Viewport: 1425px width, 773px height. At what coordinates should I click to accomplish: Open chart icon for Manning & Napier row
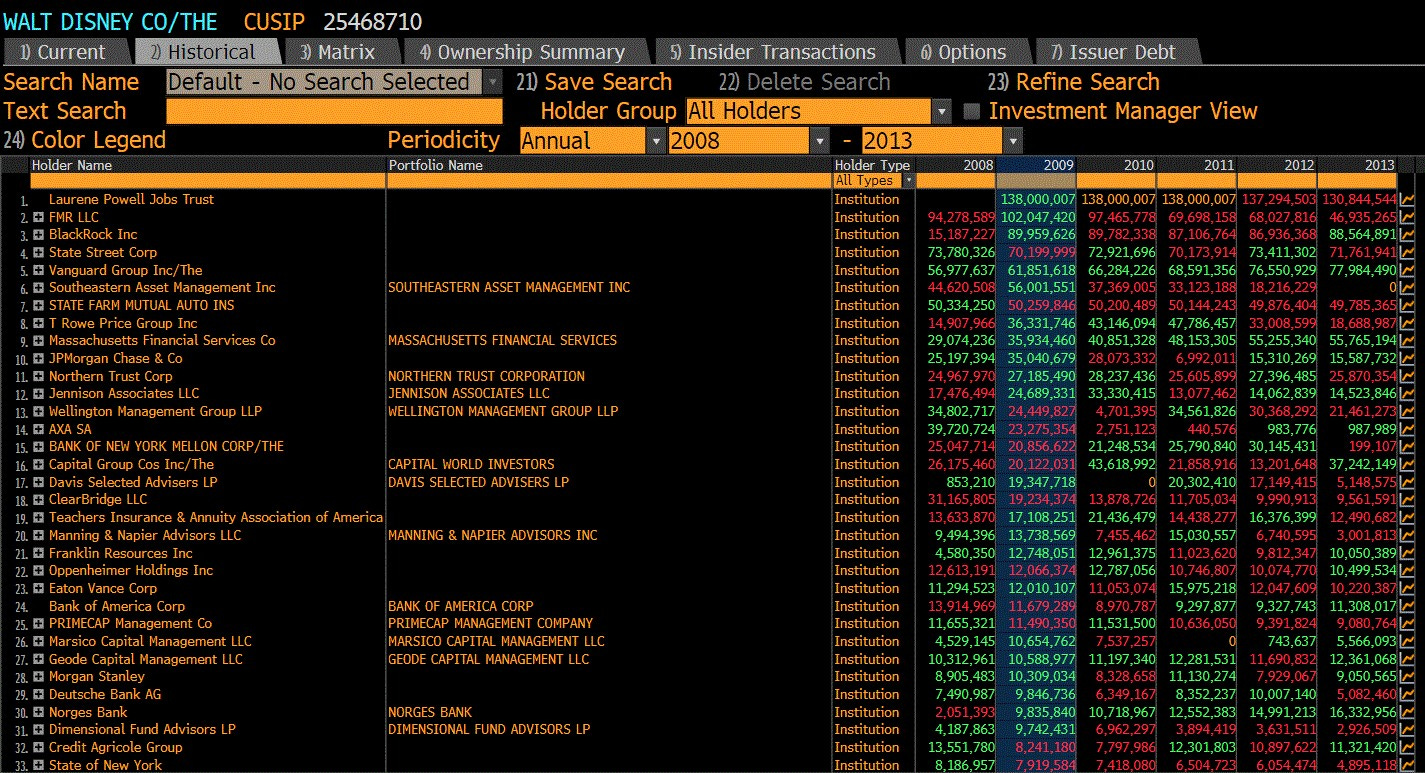(1407, 535)
